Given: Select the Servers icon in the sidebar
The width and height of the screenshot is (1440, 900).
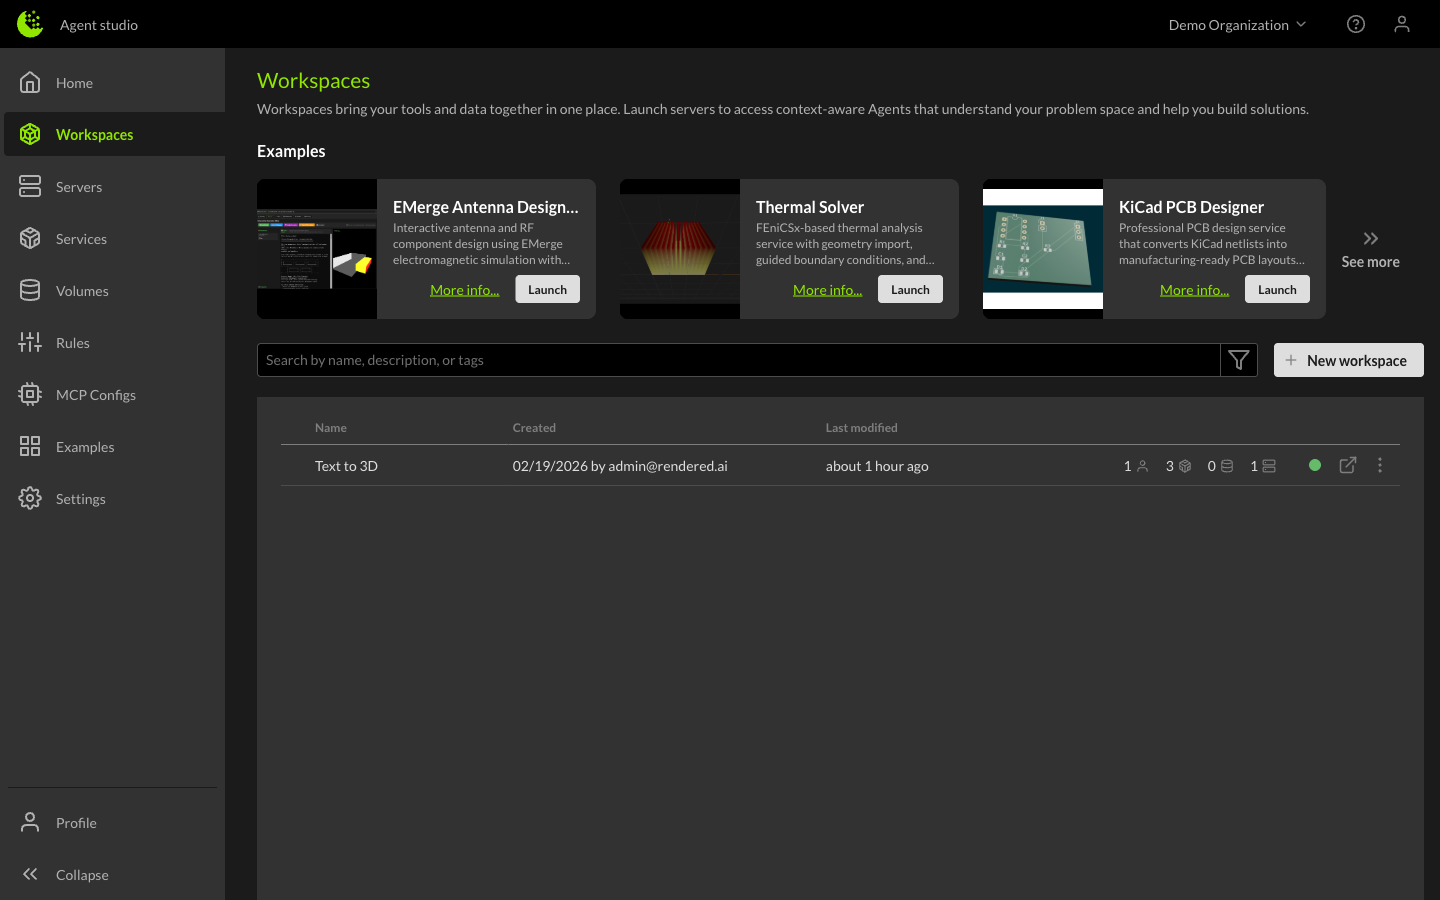Looking at the screenshot, I should pyautogui.click(x=29, y=186).
